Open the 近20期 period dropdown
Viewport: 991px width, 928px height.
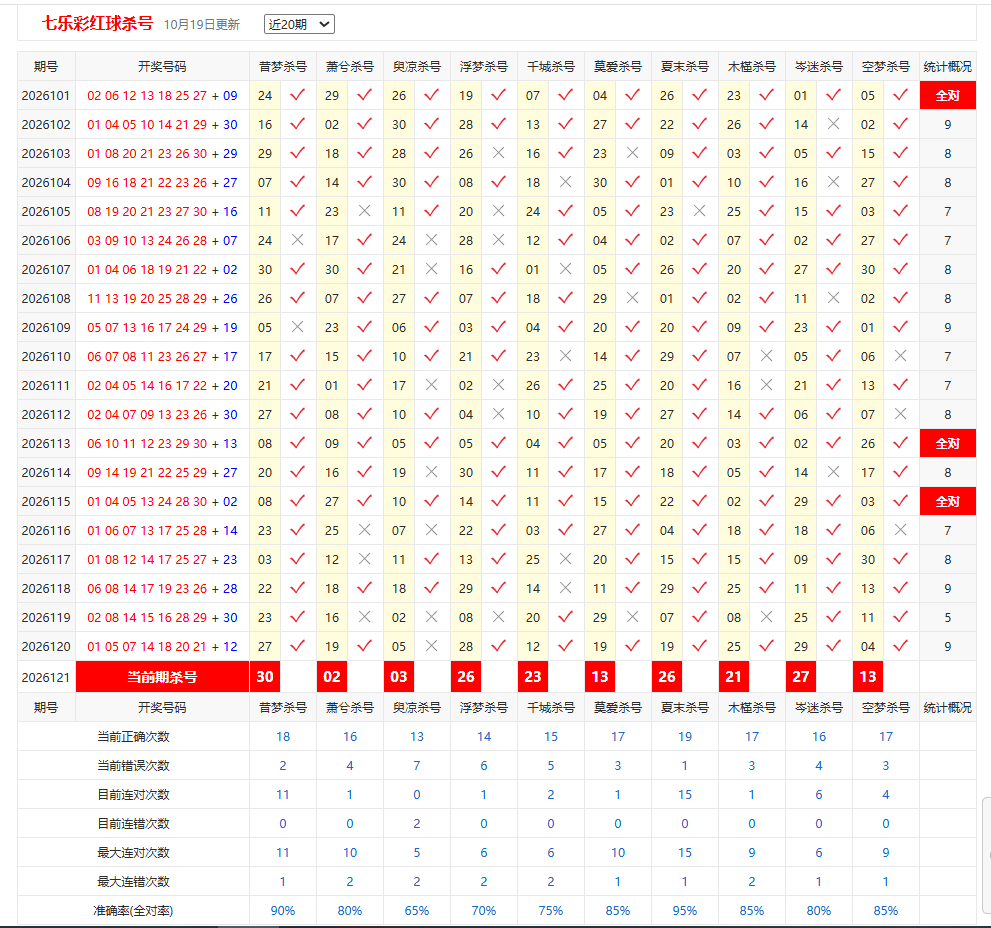299,25
